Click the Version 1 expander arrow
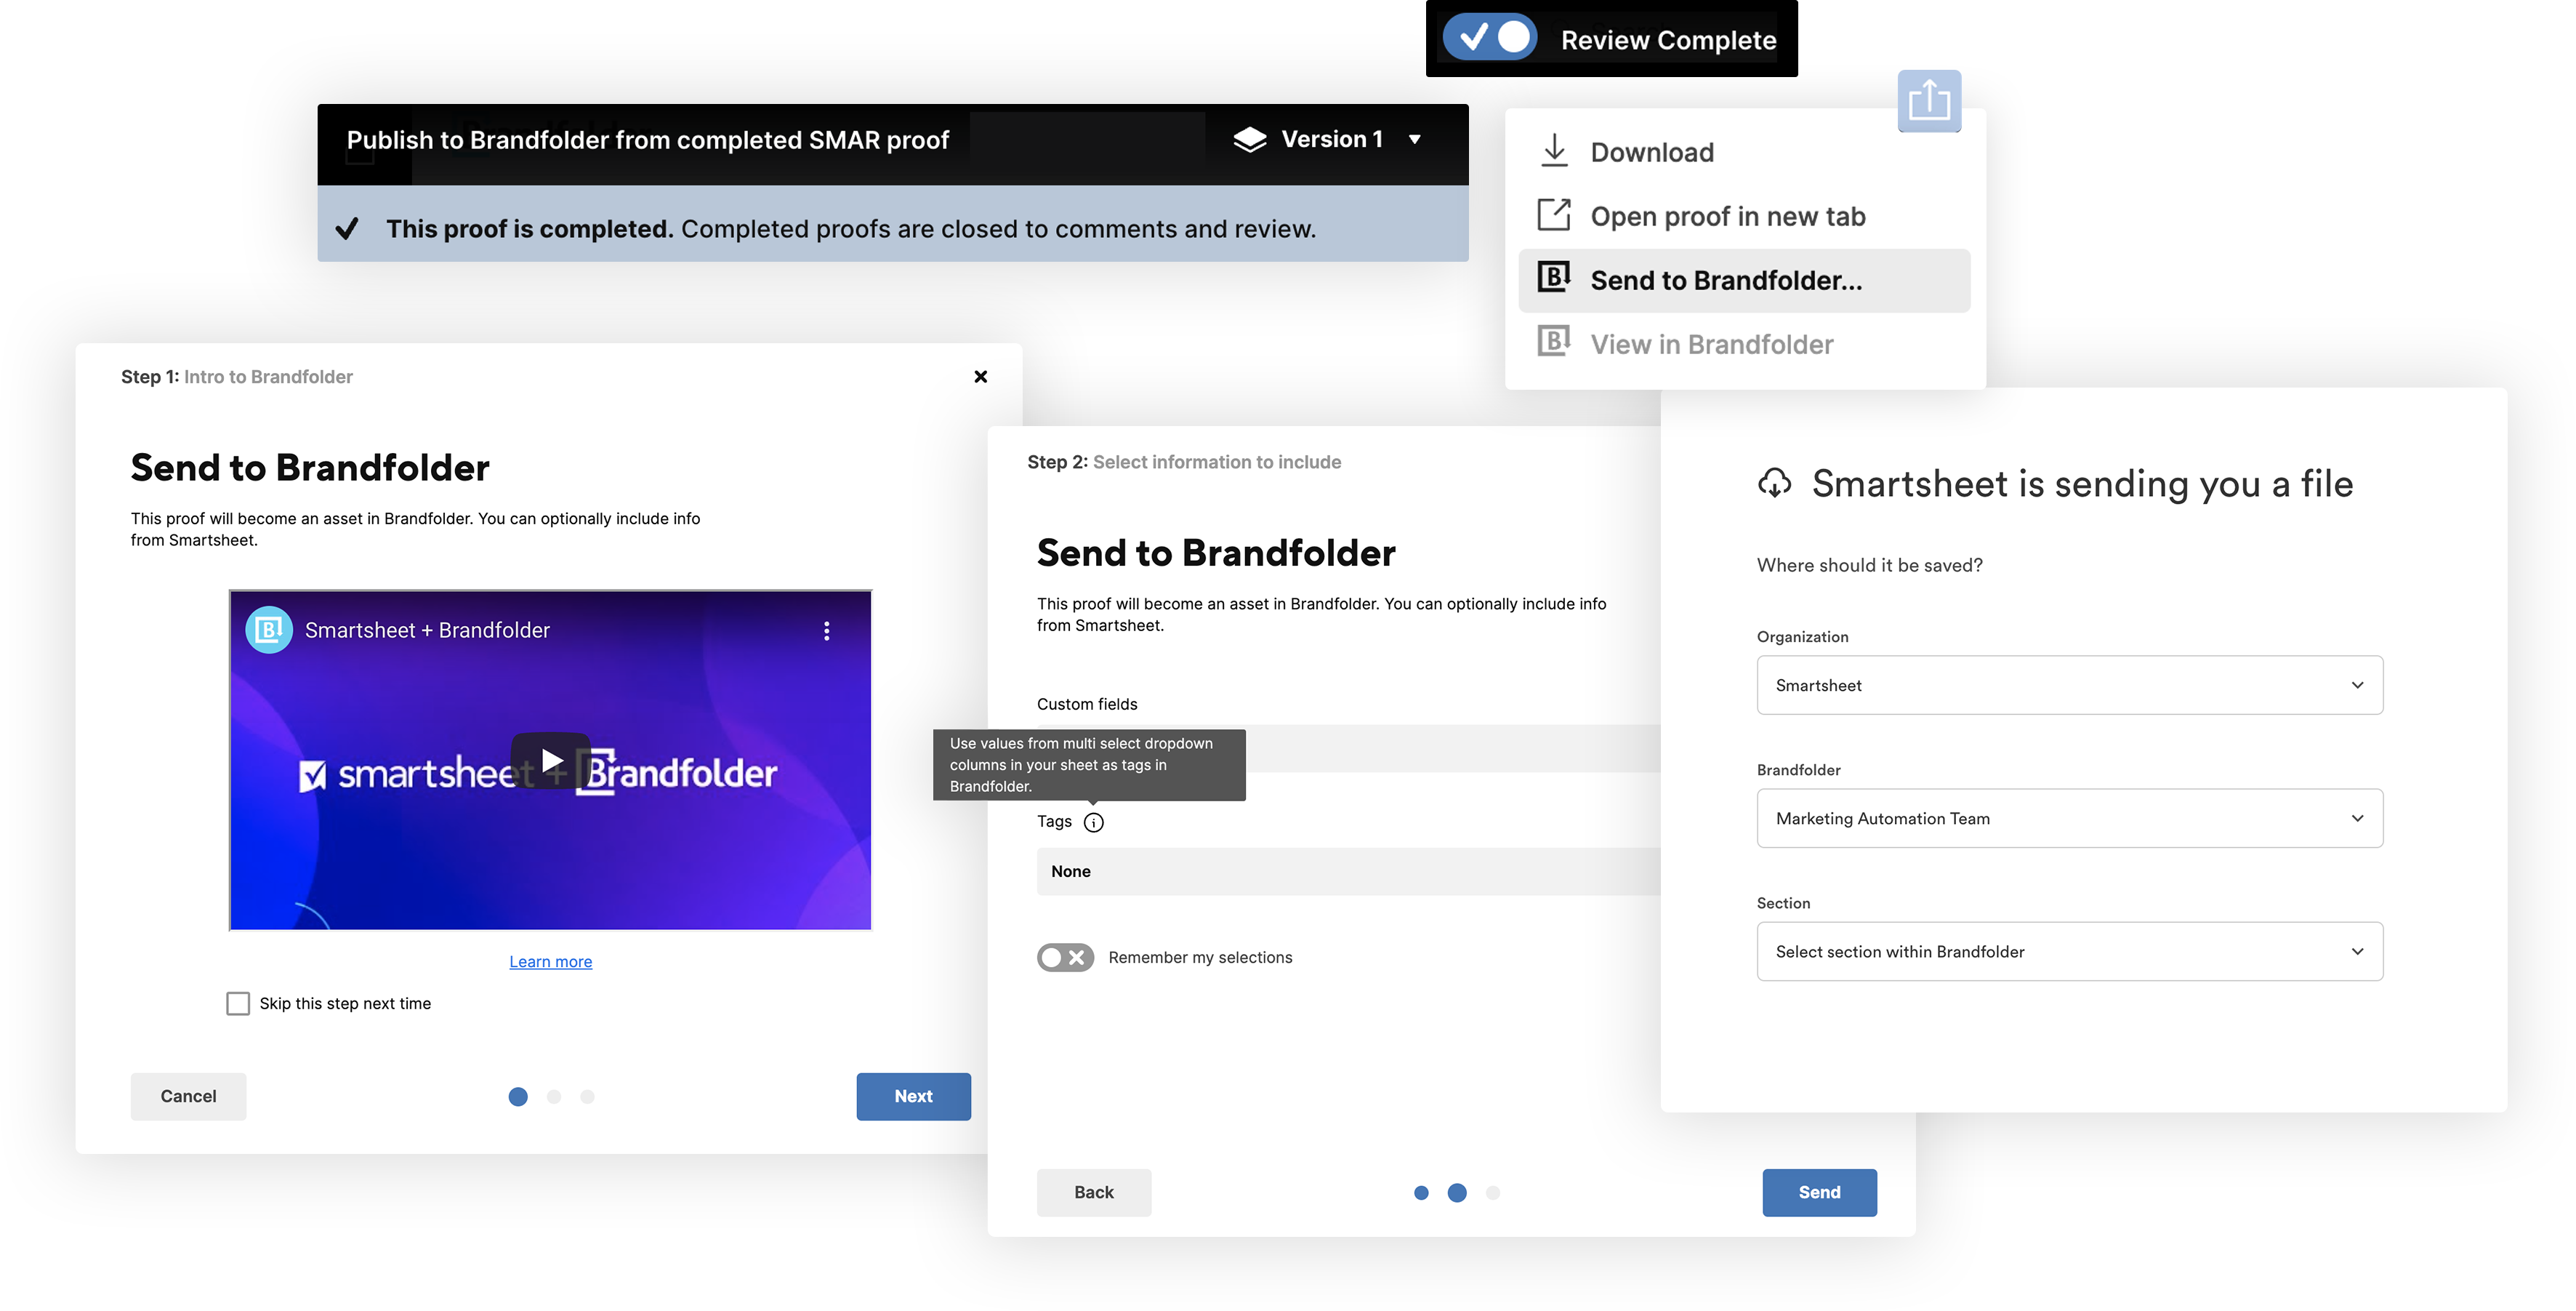 [x=1417, y=139]
